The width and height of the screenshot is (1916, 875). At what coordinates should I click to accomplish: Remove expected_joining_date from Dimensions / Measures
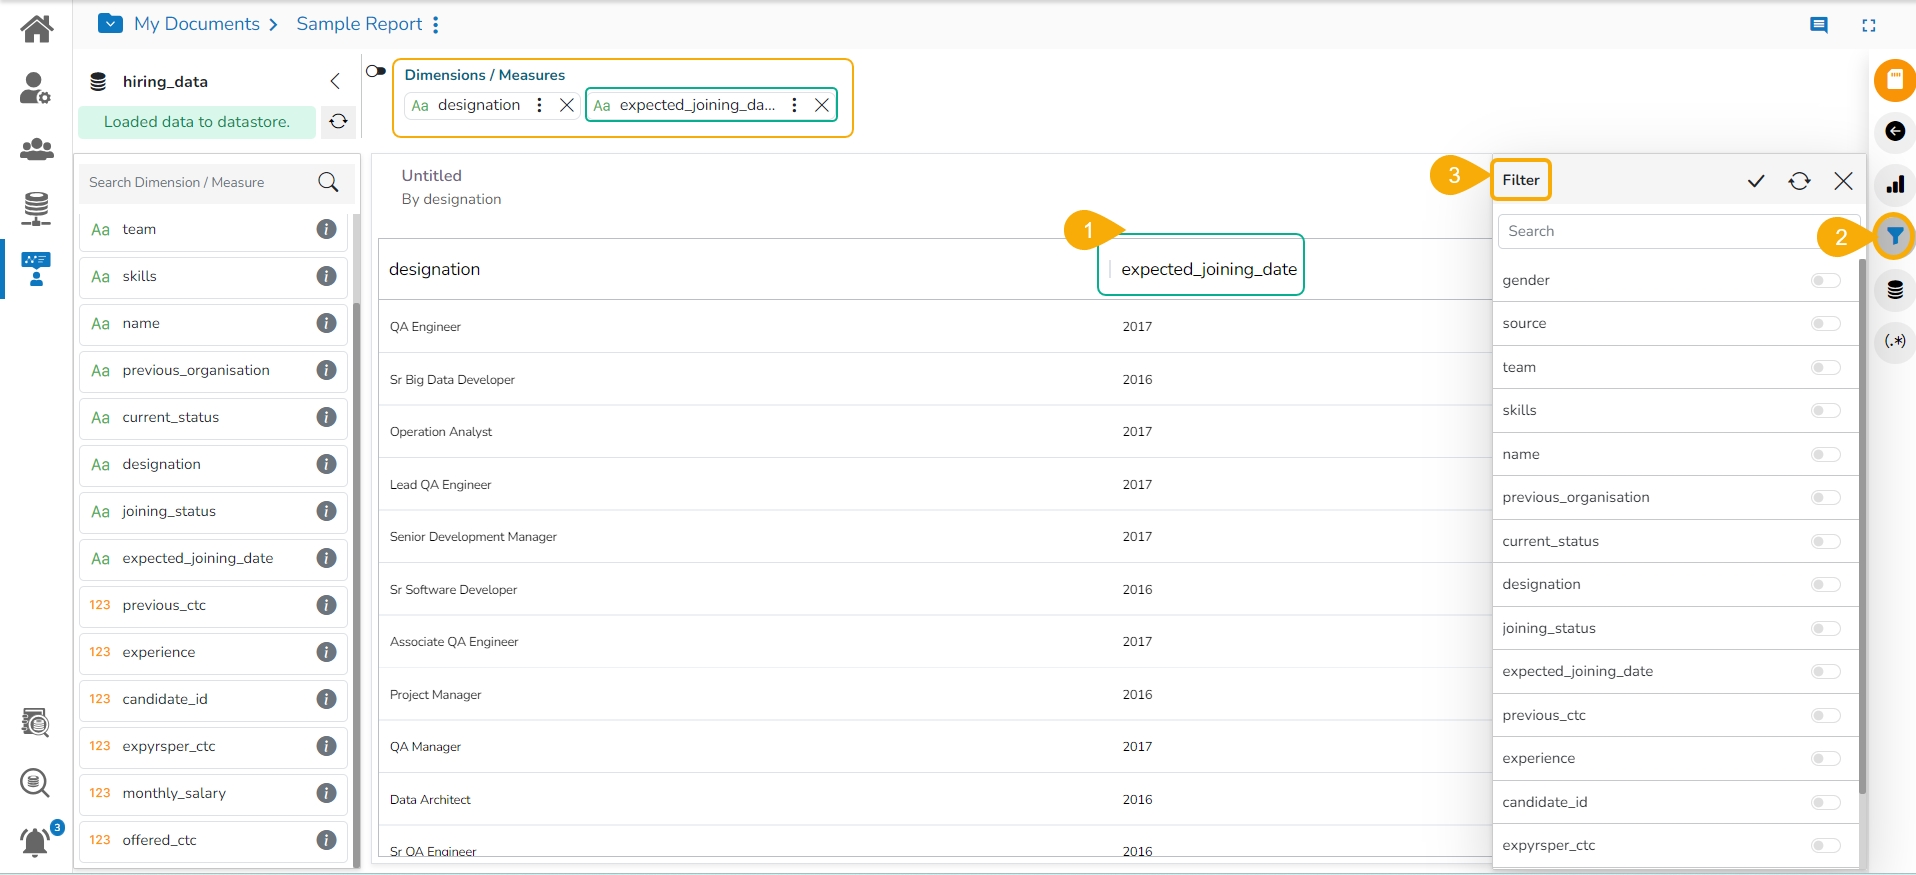[821, 105]
